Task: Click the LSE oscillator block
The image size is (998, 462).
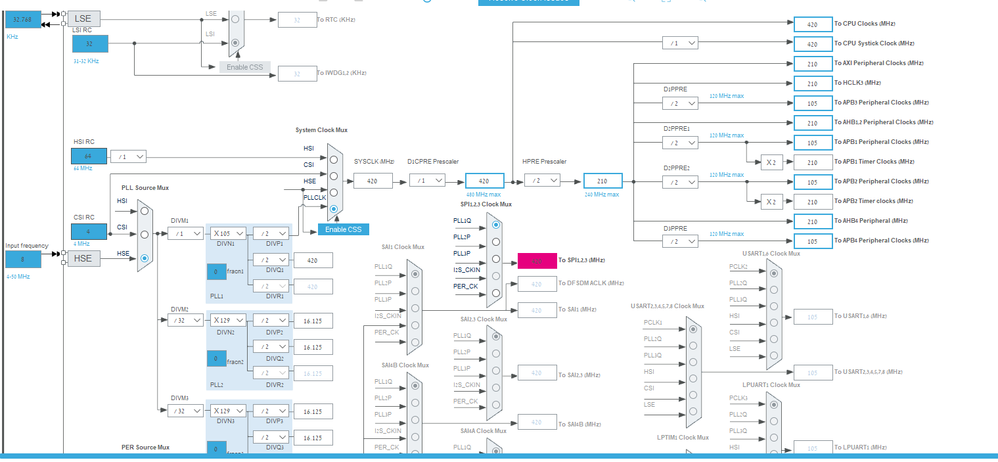Action: pyautogui.click(x=83, y=19)
